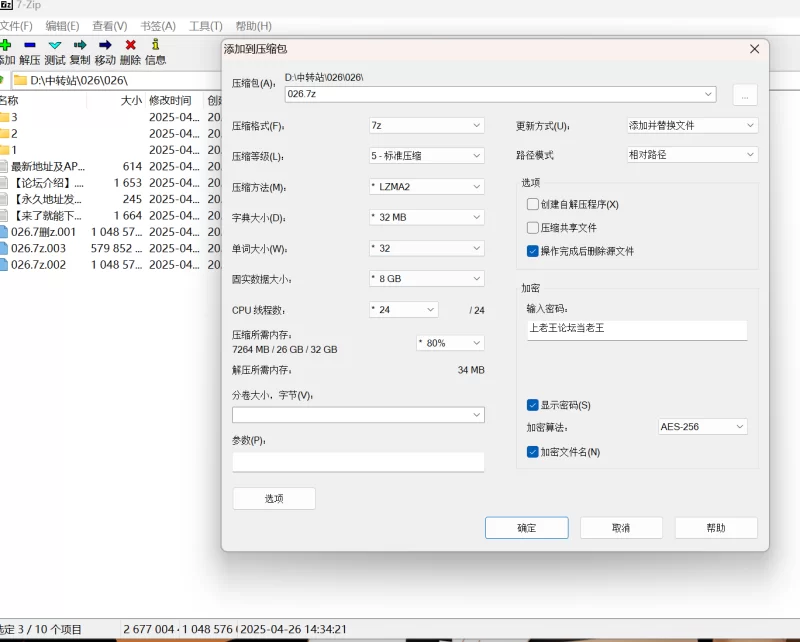Image resolution: width=800 pixels, height=642 pixels.
Task: Click the 输入密码 password field
Action: pos(637,330)
